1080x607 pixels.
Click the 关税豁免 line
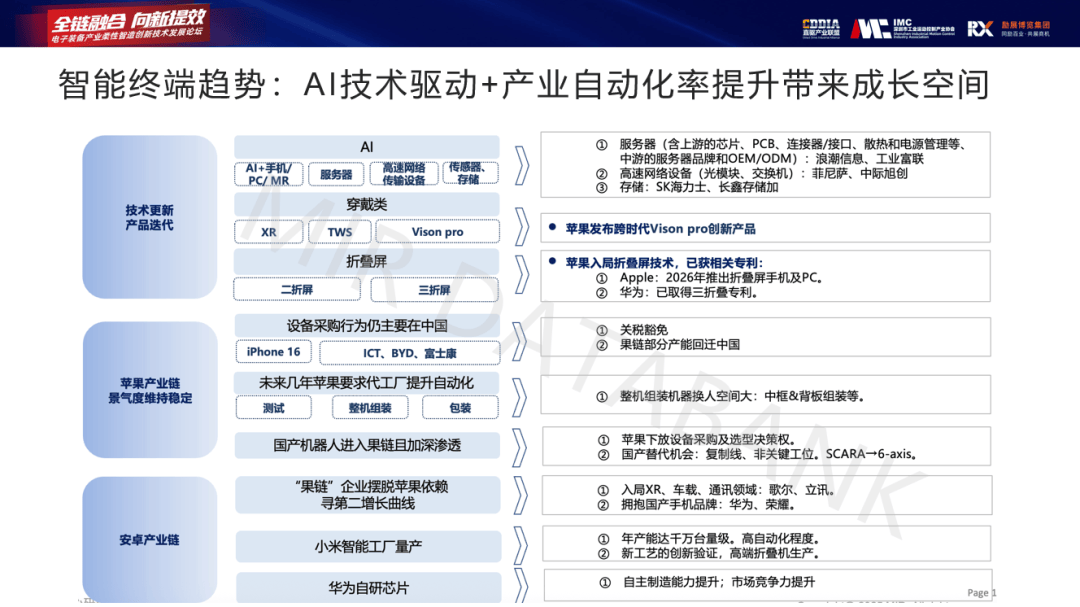[x=644, y=330]
